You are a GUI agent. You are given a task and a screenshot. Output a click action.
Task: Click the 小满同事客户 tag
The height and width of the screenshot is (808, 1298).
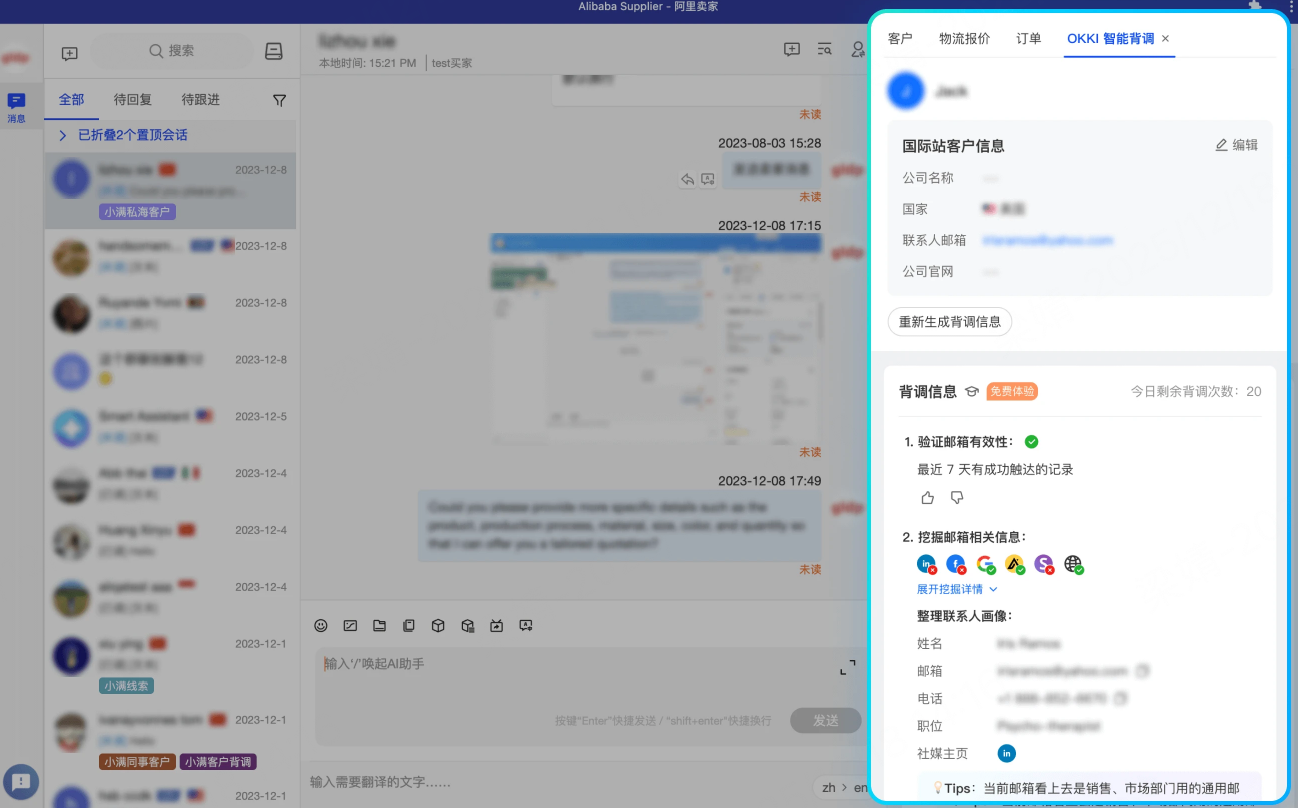(x=137, y=762)
